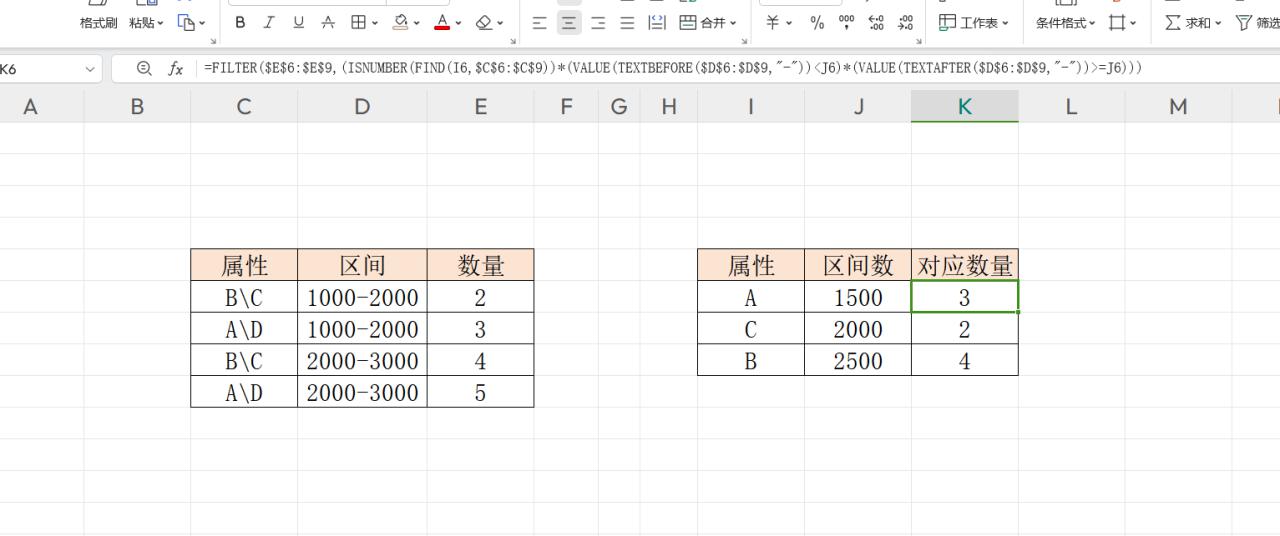The image size is (1280, 536).
Task: Select the 对应数量 header cell
Action: pos(964,265)
